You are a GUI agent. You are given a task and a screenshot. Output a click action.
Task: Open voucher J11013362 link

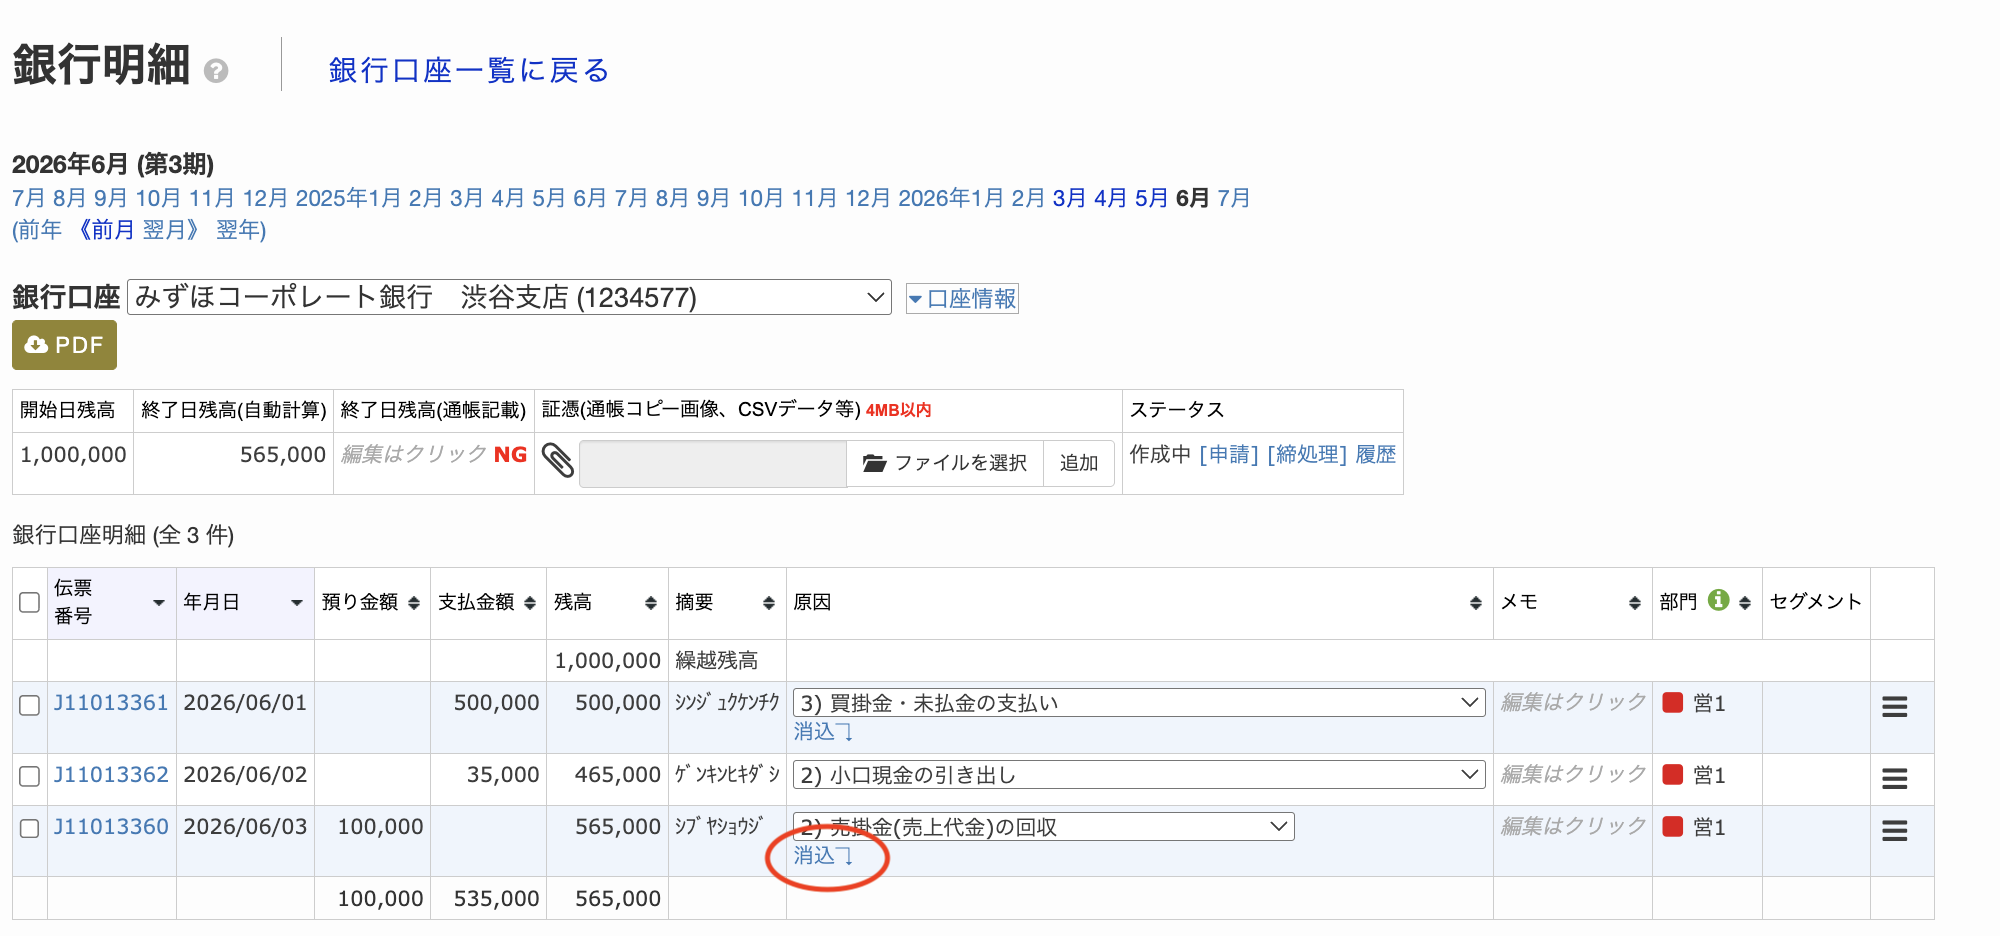111,774
